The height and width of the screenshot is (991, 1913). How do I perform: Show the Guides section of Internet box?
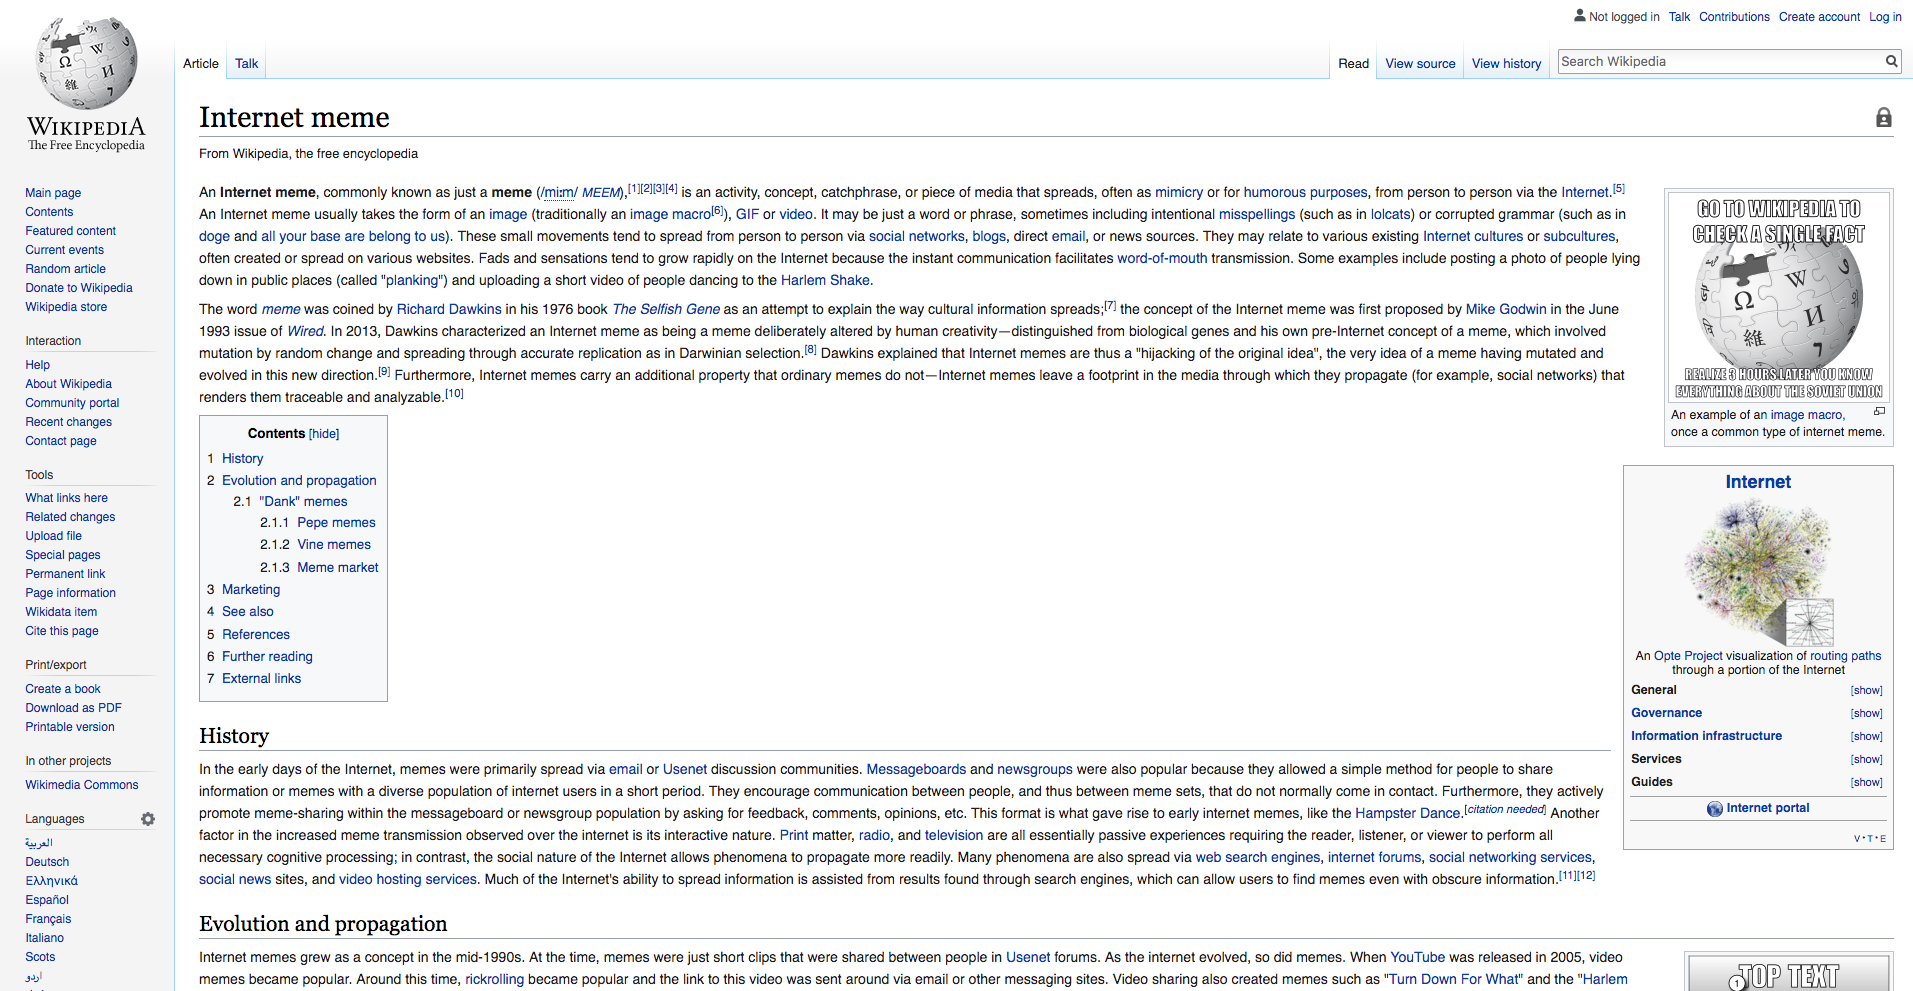1866,783
